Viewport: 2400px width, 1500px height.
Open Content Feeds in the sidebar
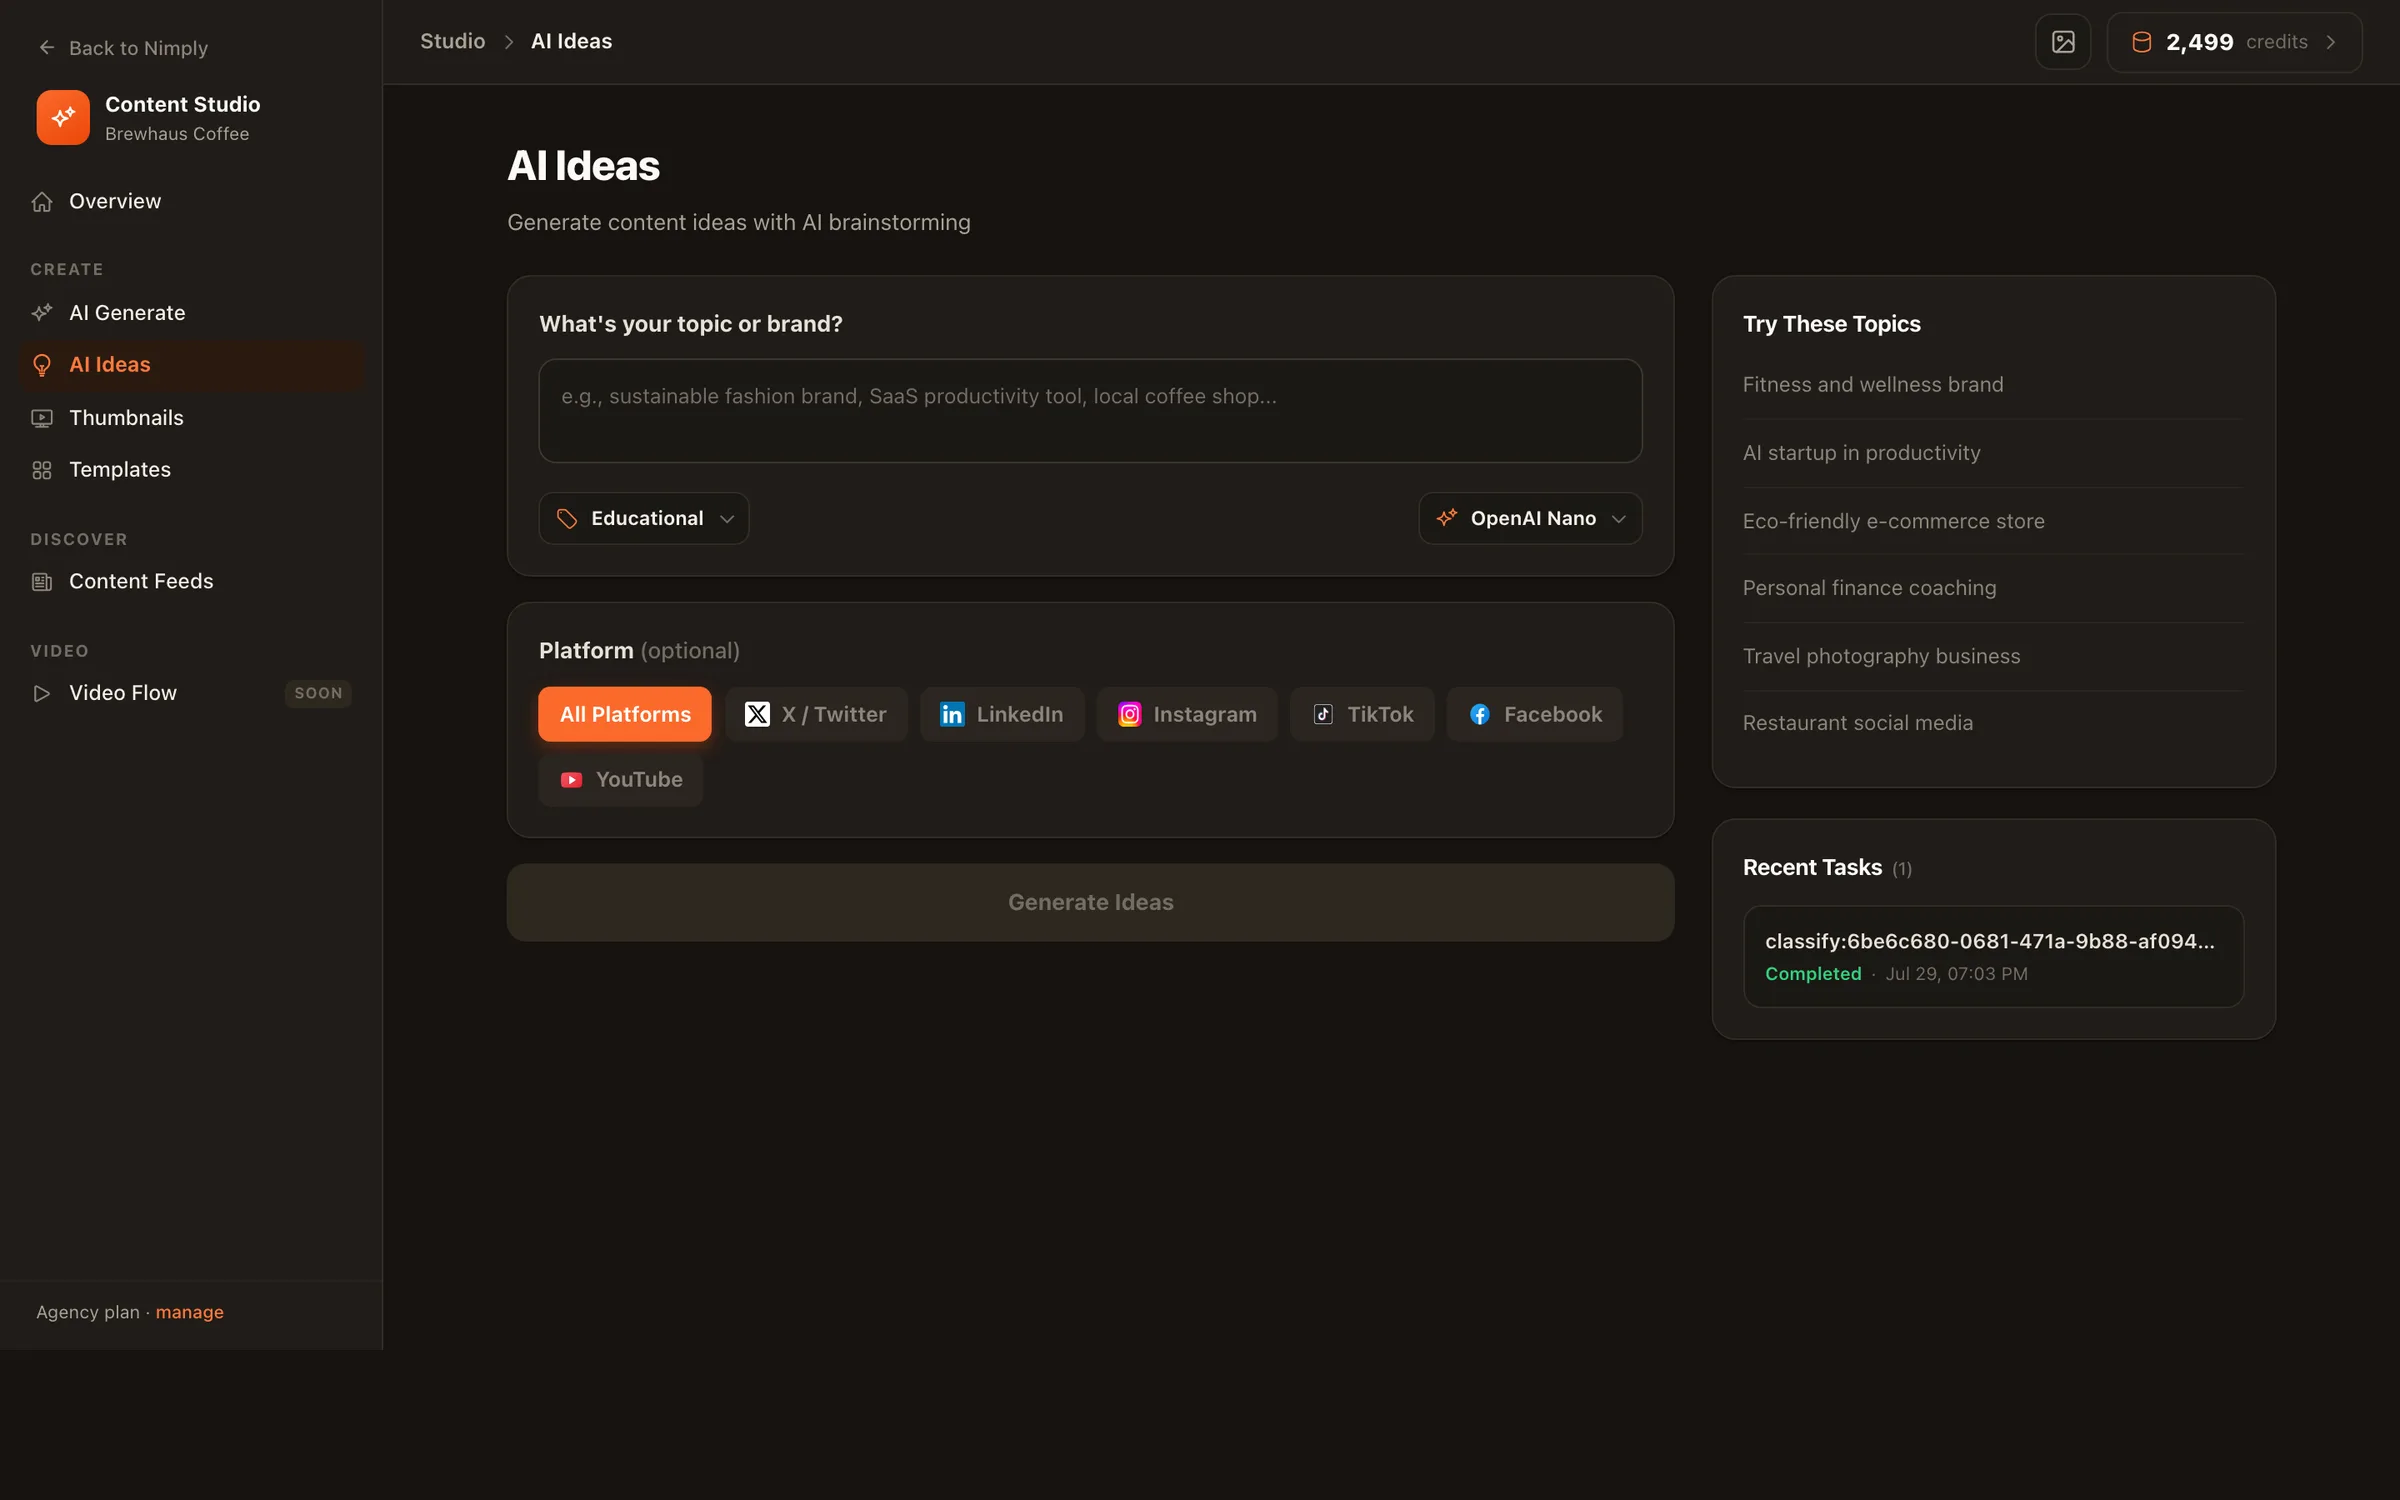(192, 582)
